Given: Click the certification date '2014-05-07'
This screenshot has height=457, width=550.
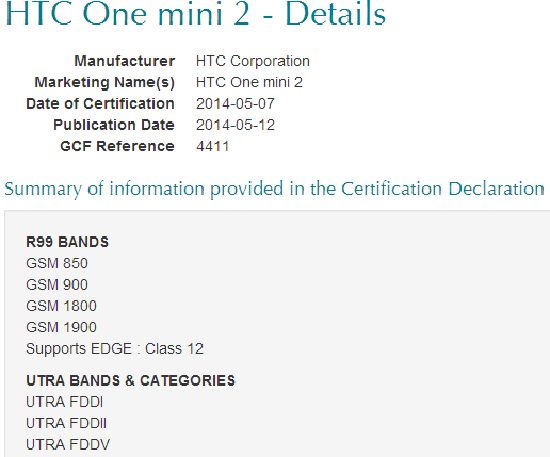Looking at the screenshot, I should click(x=235, y=104).
